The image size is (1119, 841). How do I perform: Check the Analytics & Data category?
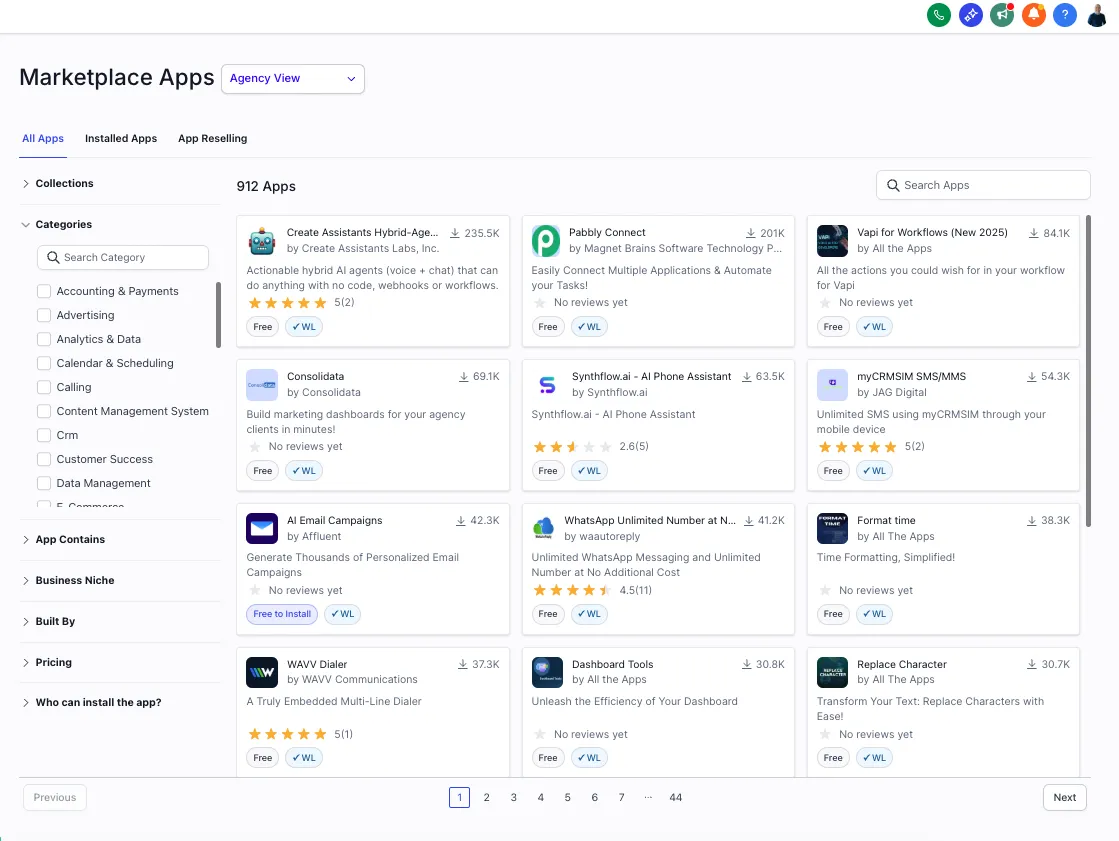click(44, 339)
